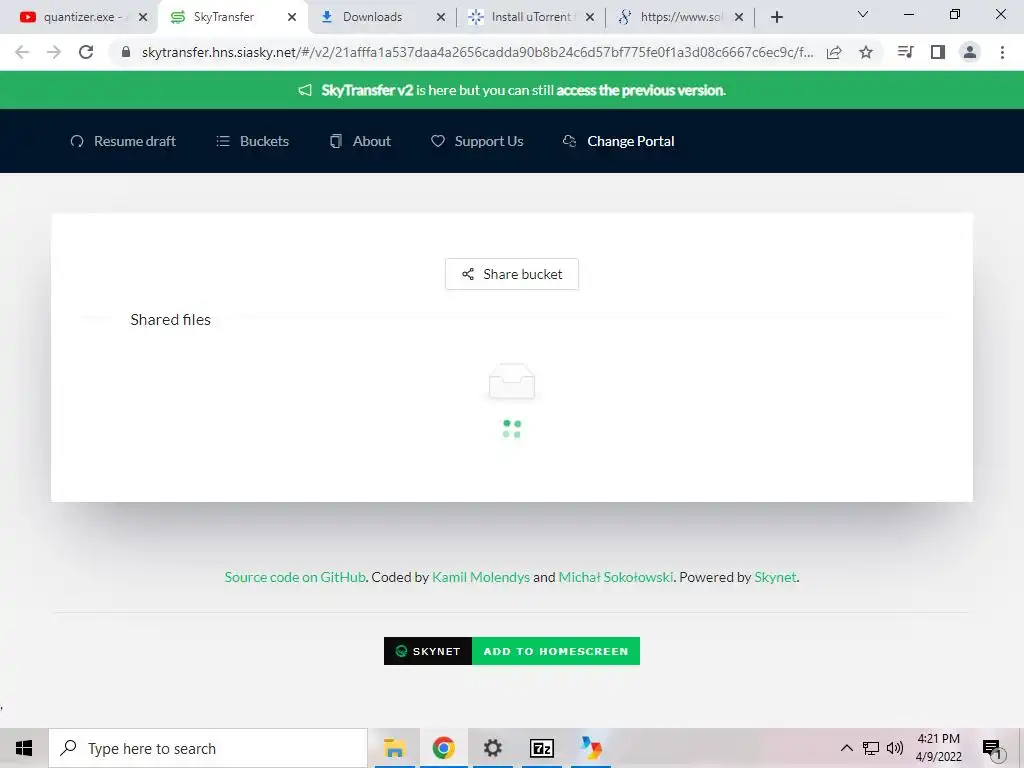Close the Downloads tab
This screenshot has height=768, width=1024.
[441, 17]
